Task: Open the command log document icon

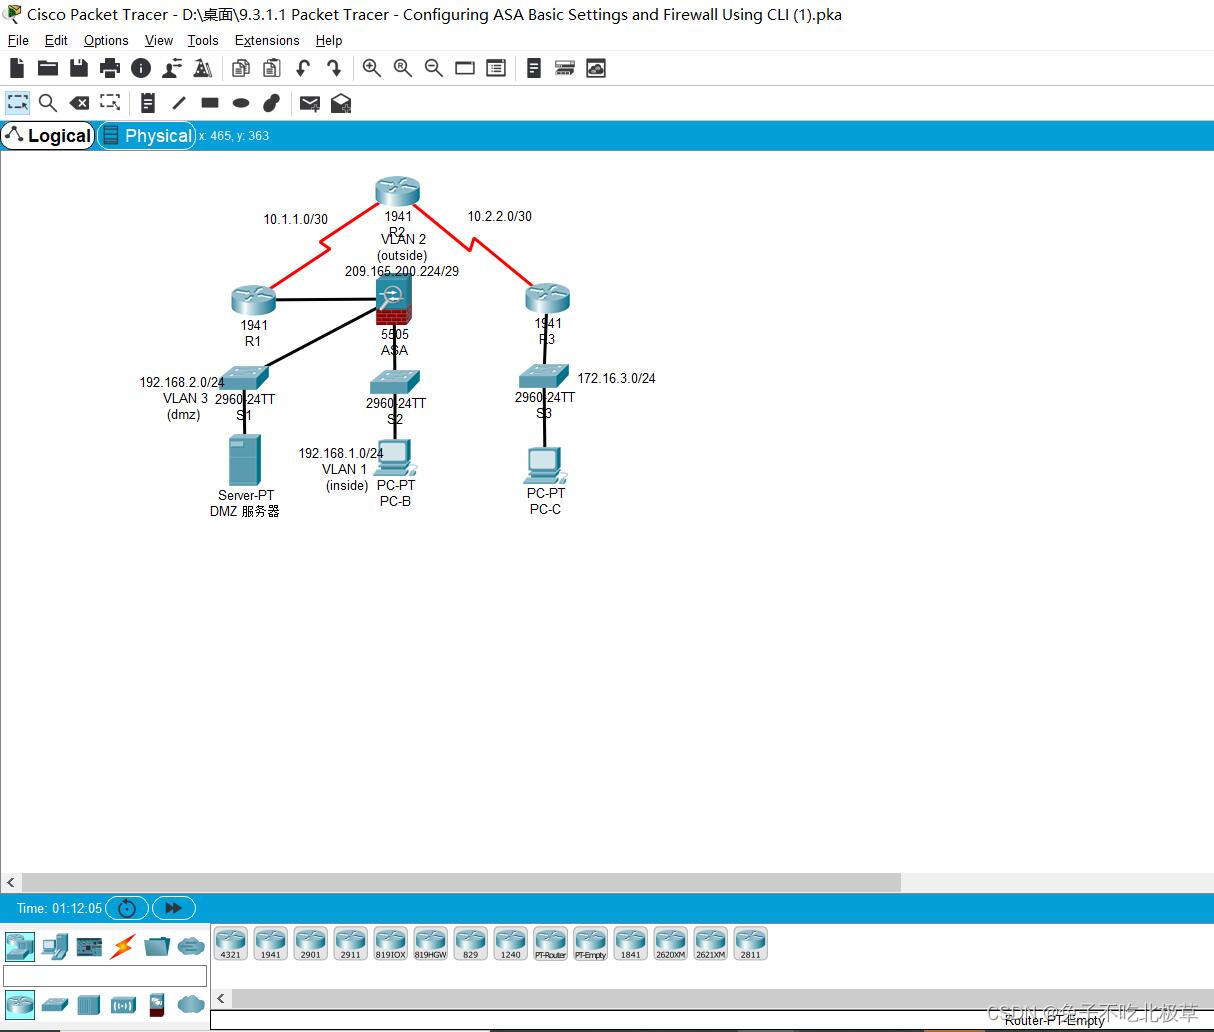Action: [534, 68]
